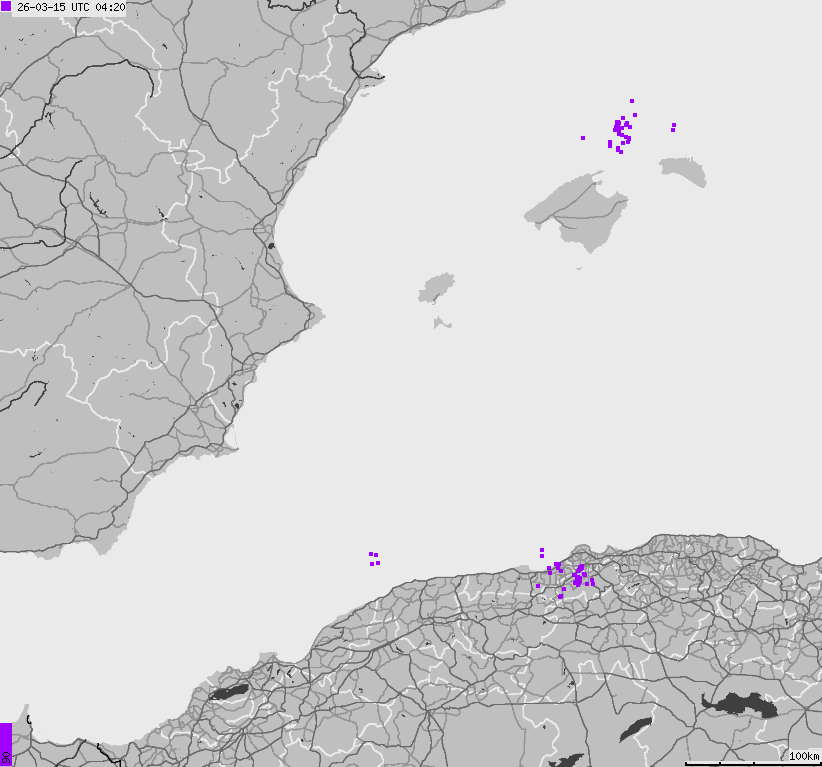Click the purple lightning strike cluster near Menorca
The width and height of the screenshot is (822, 767).
(620, 128)
